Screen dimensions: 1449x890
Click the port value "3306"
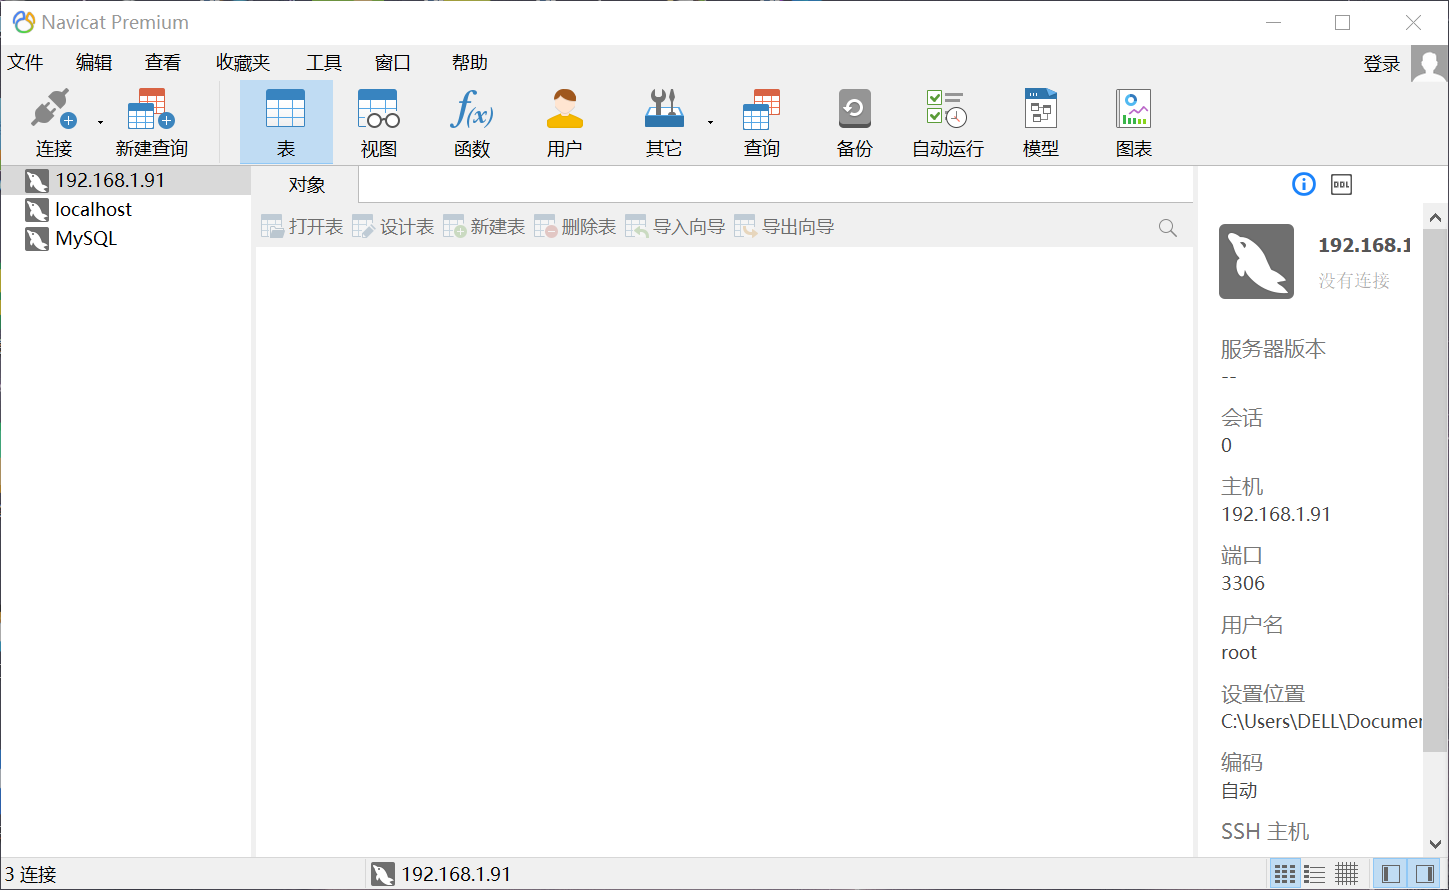[1243, 584]
